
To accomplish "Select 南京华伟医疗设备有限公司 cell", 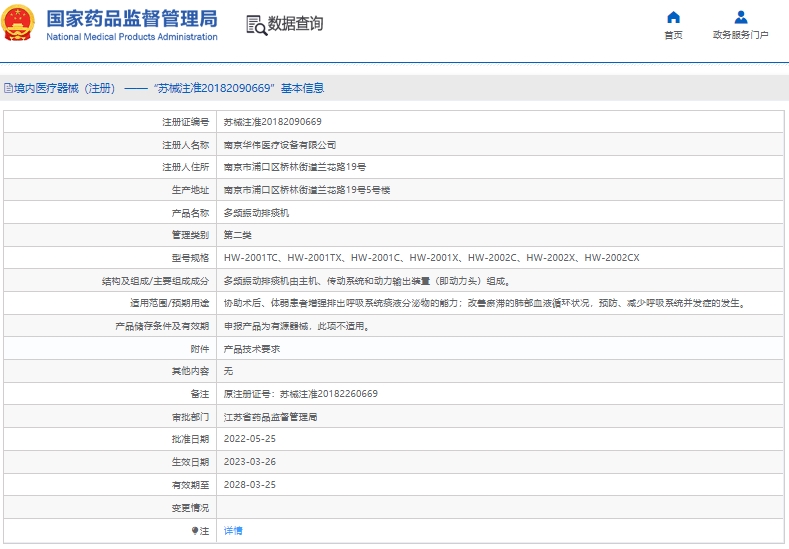I will [280, 145].
